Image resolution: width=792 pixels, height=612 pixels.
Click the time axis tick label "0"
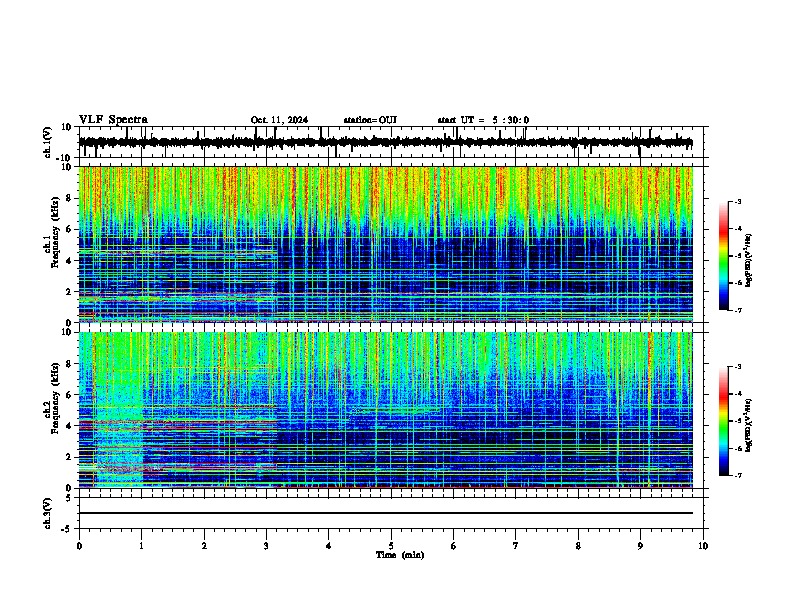(79, 546)
